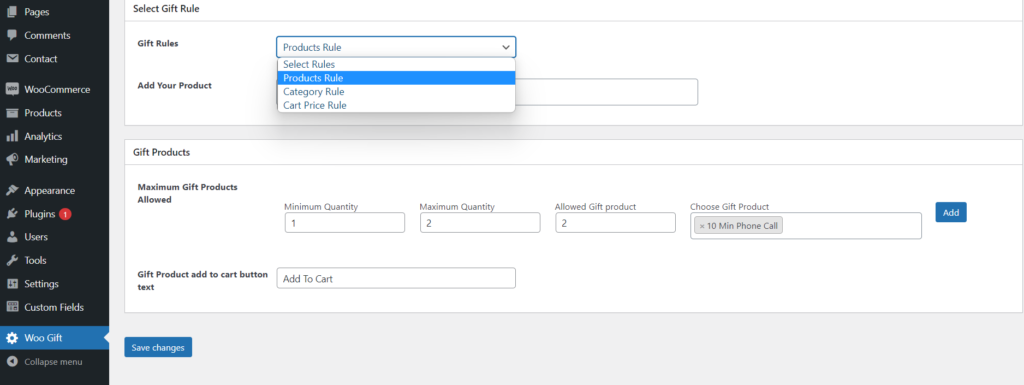The image size is (1024, 385).
Task: Open Pages via its sidebar icon
Action: [x=12, y=12]
